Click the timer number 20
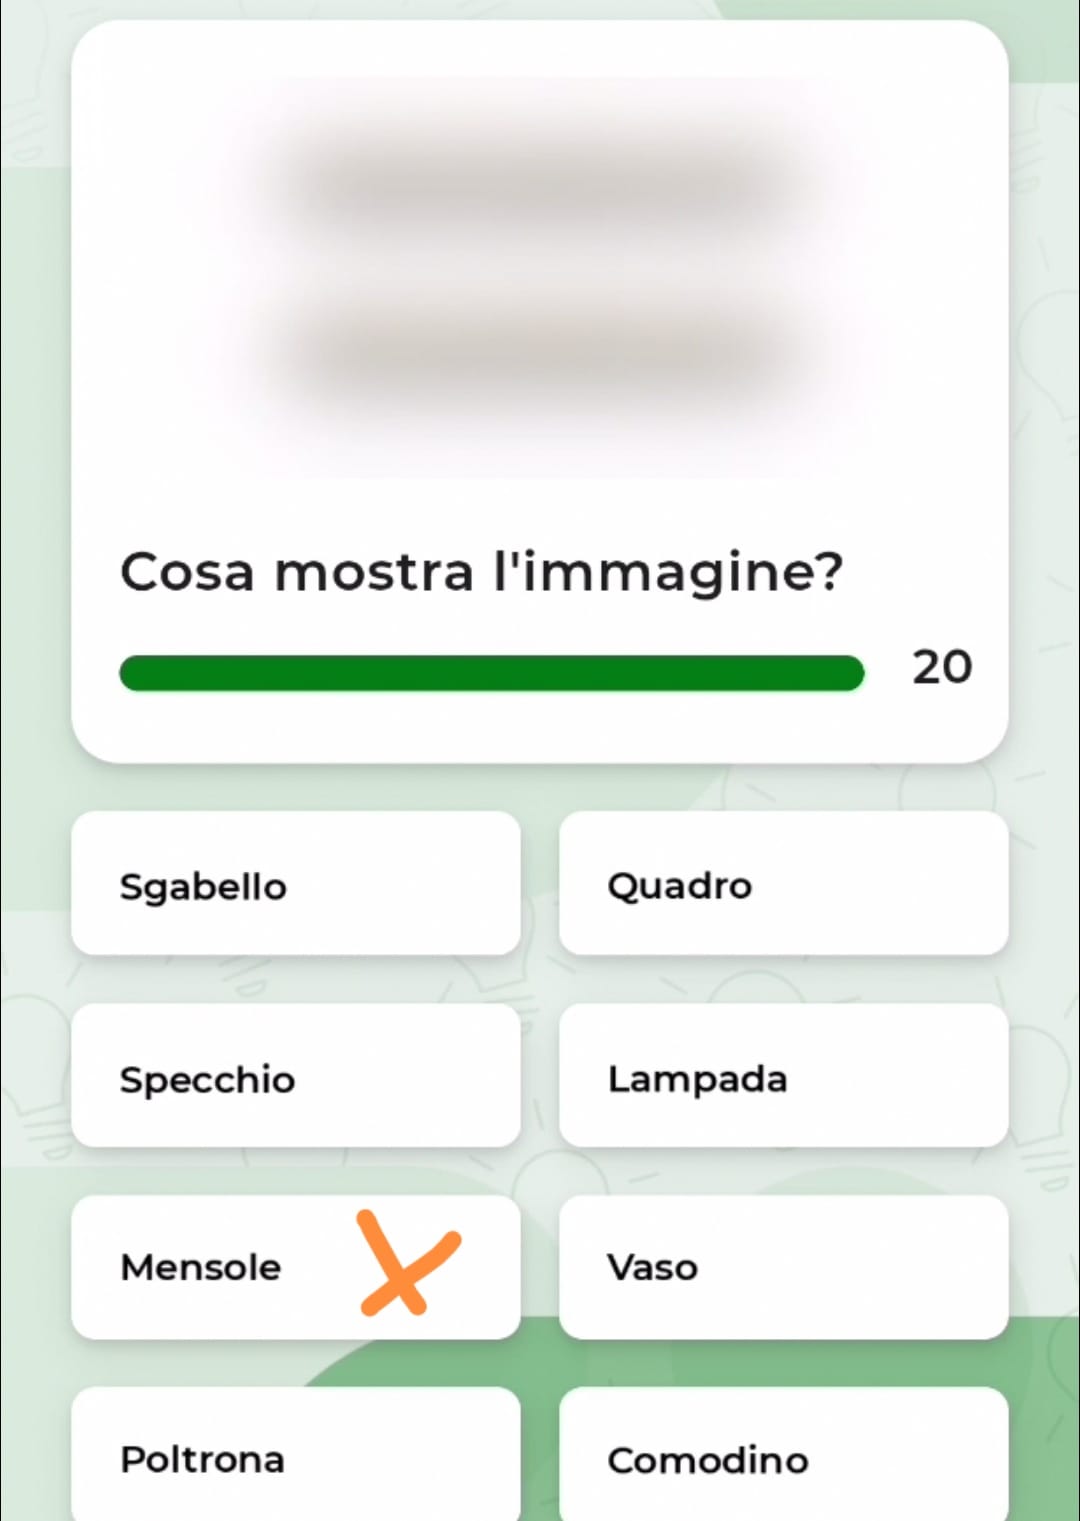 pyautogui.click(x=941, y=667)
